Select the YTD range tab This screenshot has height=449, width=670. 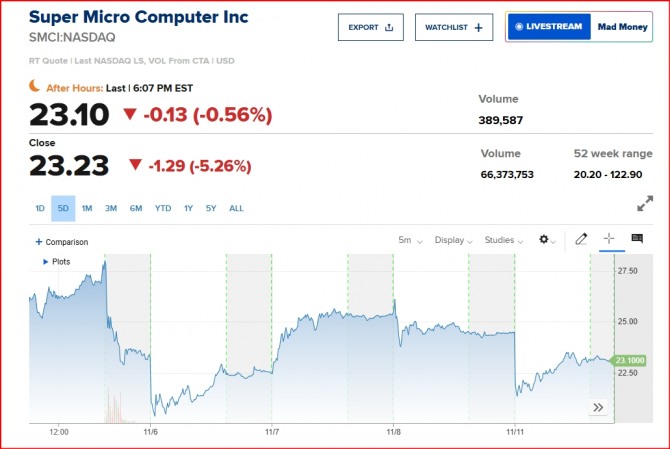(162, 208)
